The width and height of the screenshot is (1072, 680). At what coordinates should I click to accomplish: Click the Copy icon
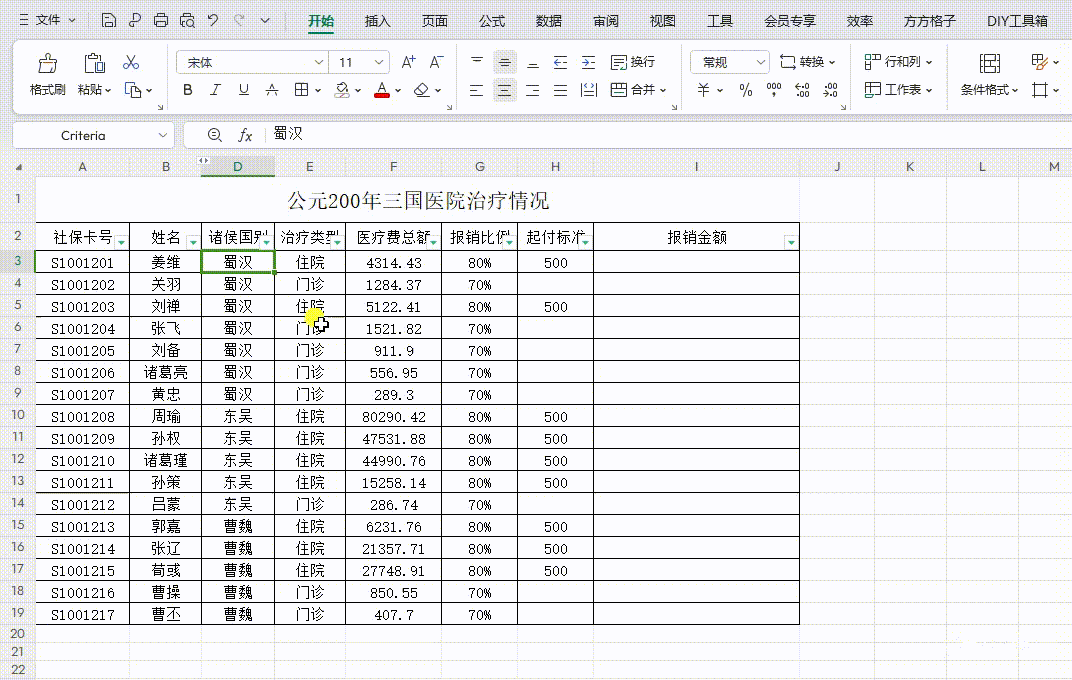tap(133, 90)
